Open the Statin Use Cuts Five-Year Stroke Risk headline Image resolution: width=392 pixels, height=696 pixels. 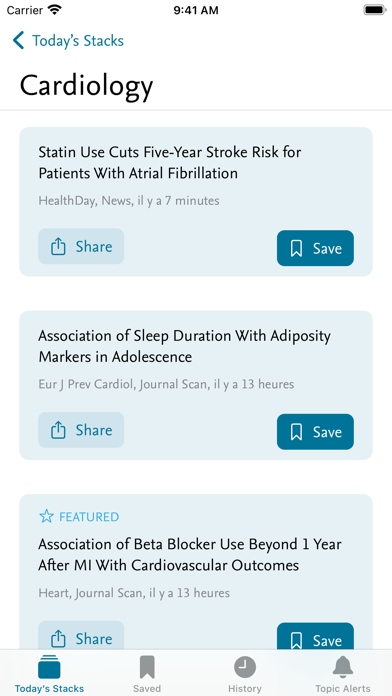pyautogui.click(x=170, y=162)
